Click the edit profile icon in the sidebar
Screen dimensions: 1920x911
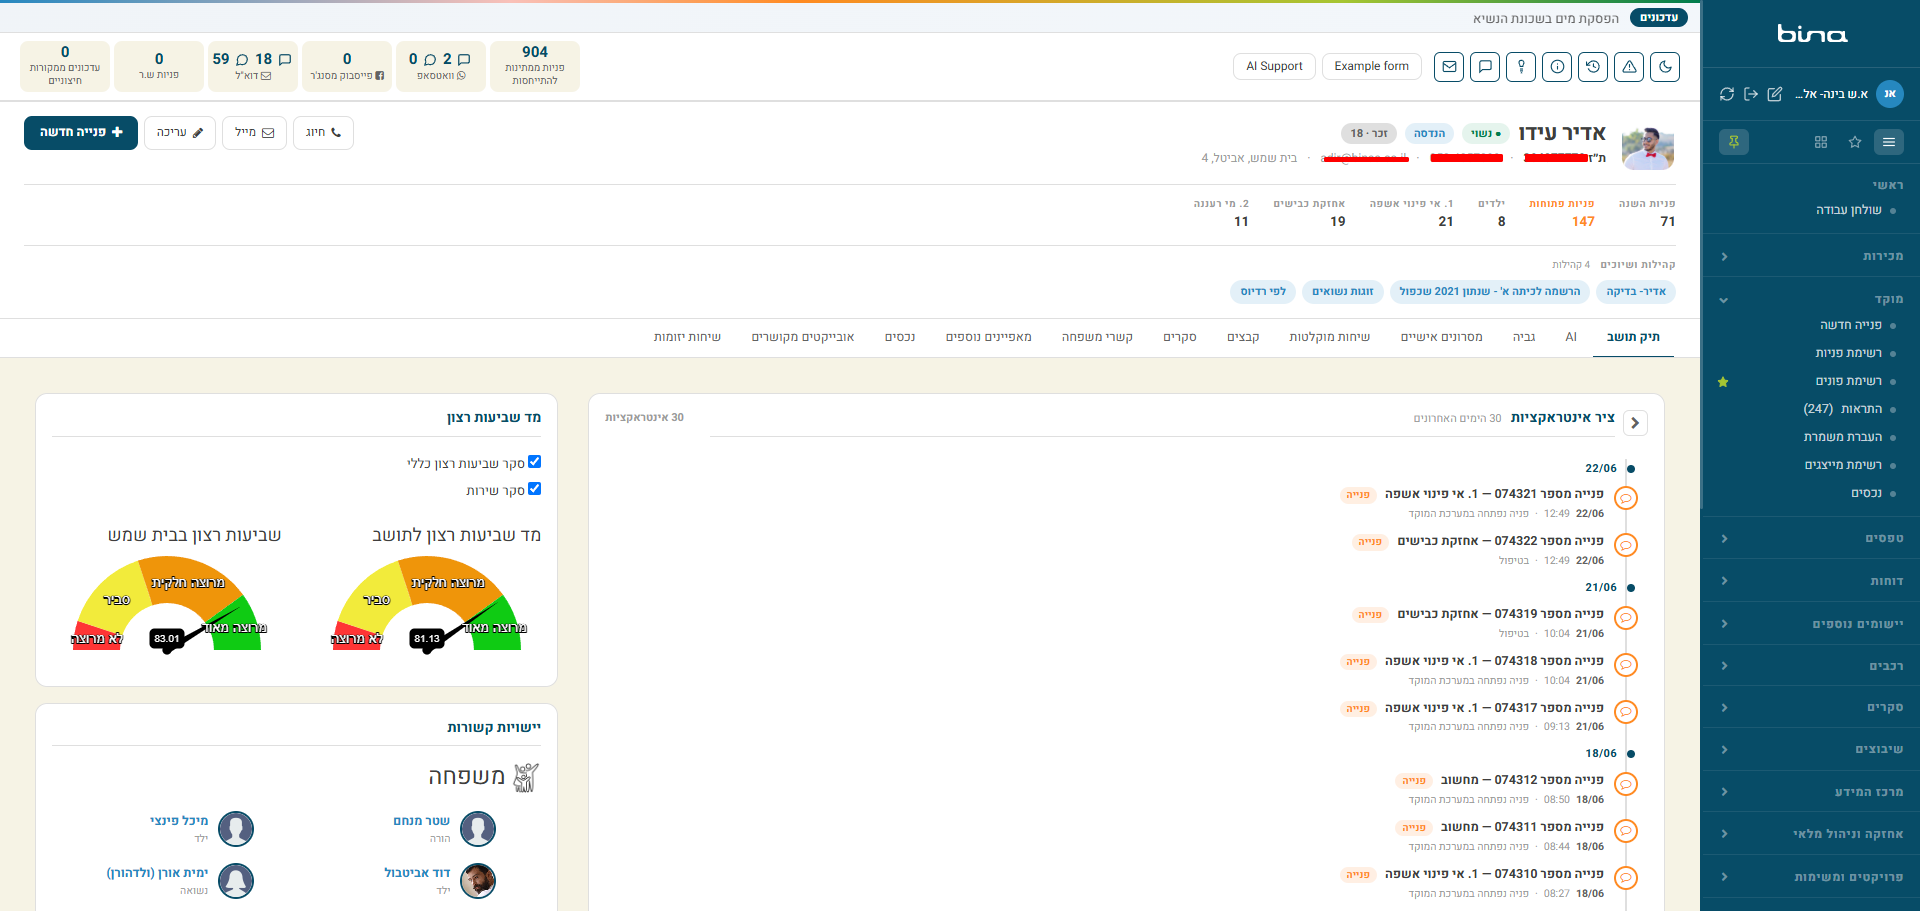pyautogui.click(x=1775, y=94)
